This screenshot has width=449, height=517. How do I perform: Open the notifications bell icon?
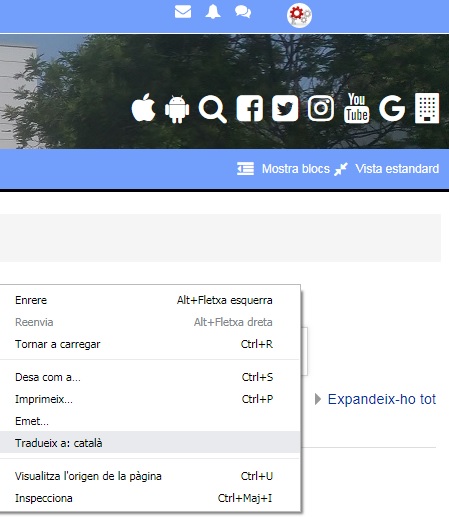(x=213, y=12)
